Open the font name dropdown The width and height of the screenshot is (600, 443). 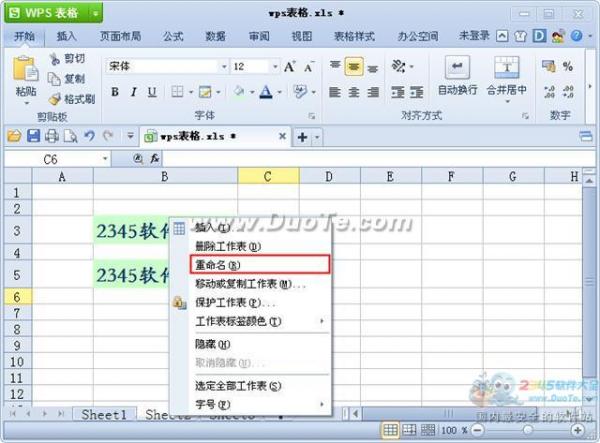click(x=224, y=67)
